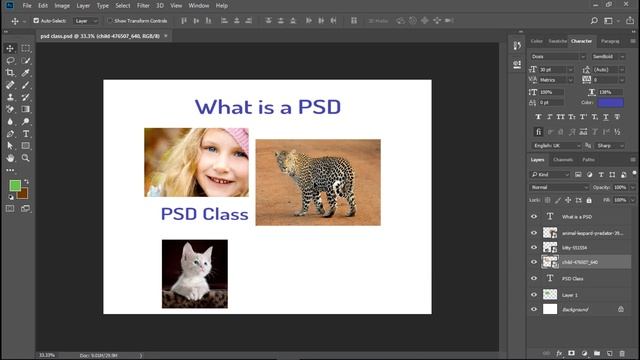Open the Normal blend mode dropdown
Screen dimensions: 640x360
point(559,187)
